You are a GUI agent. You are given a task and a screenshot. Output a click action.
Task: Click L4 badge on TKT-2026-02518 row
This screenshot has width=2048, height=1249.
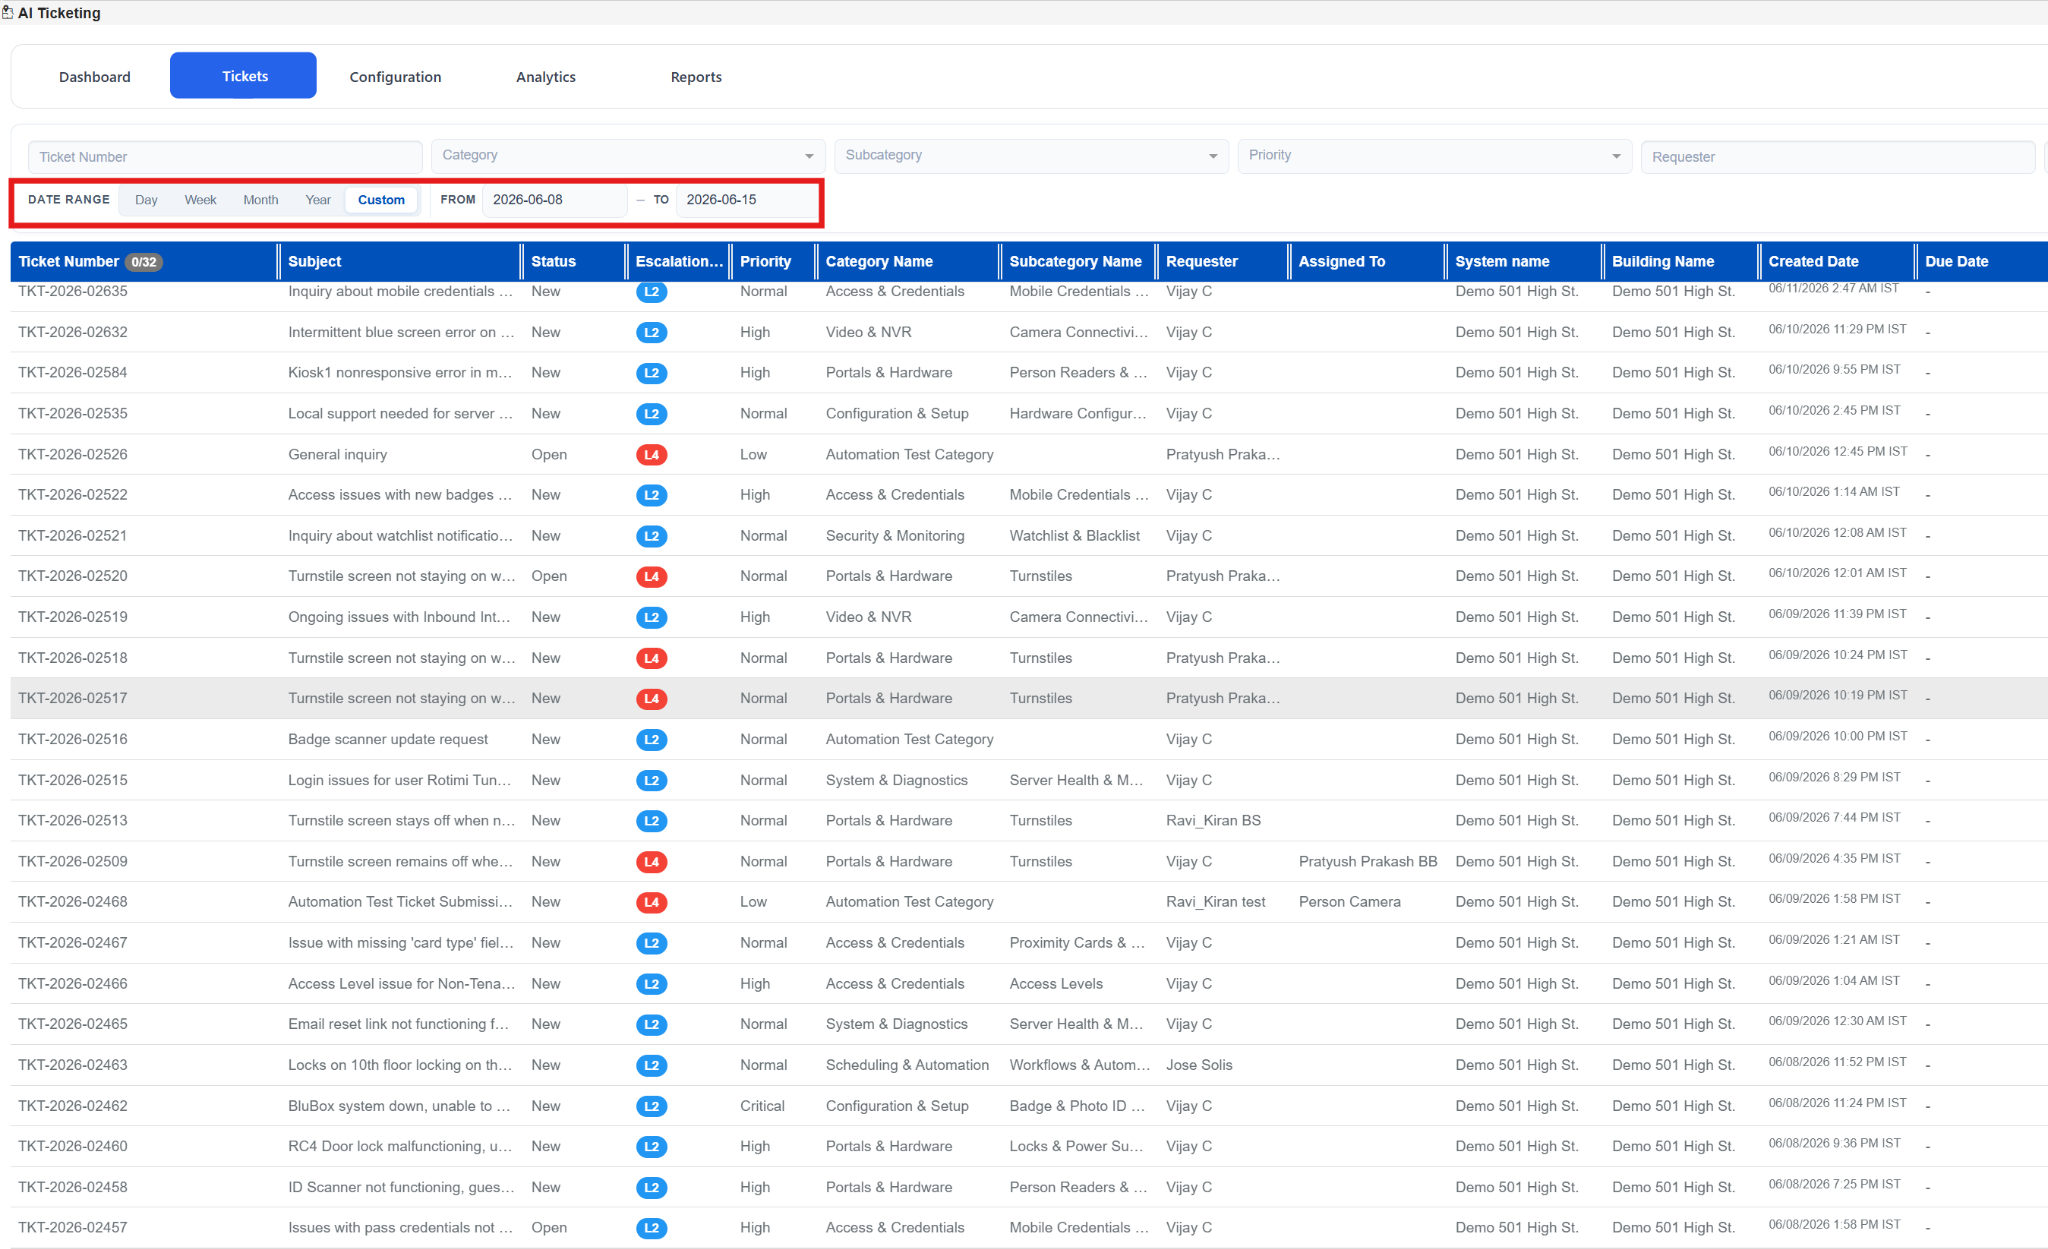(651, 658)
